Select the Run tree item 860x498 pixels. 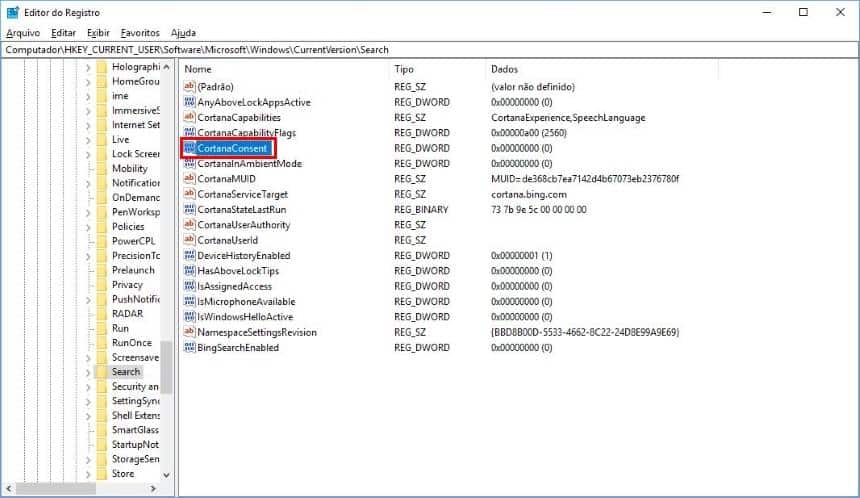pyautogui.click(x=120, y=329)
